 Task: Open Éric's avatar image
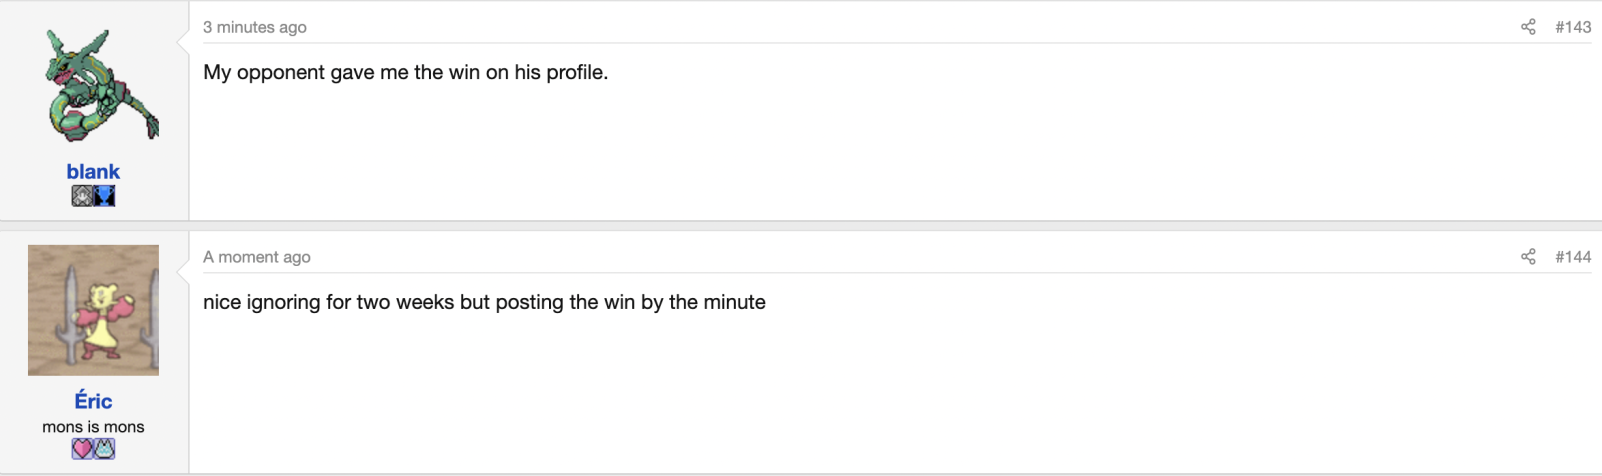93,310
